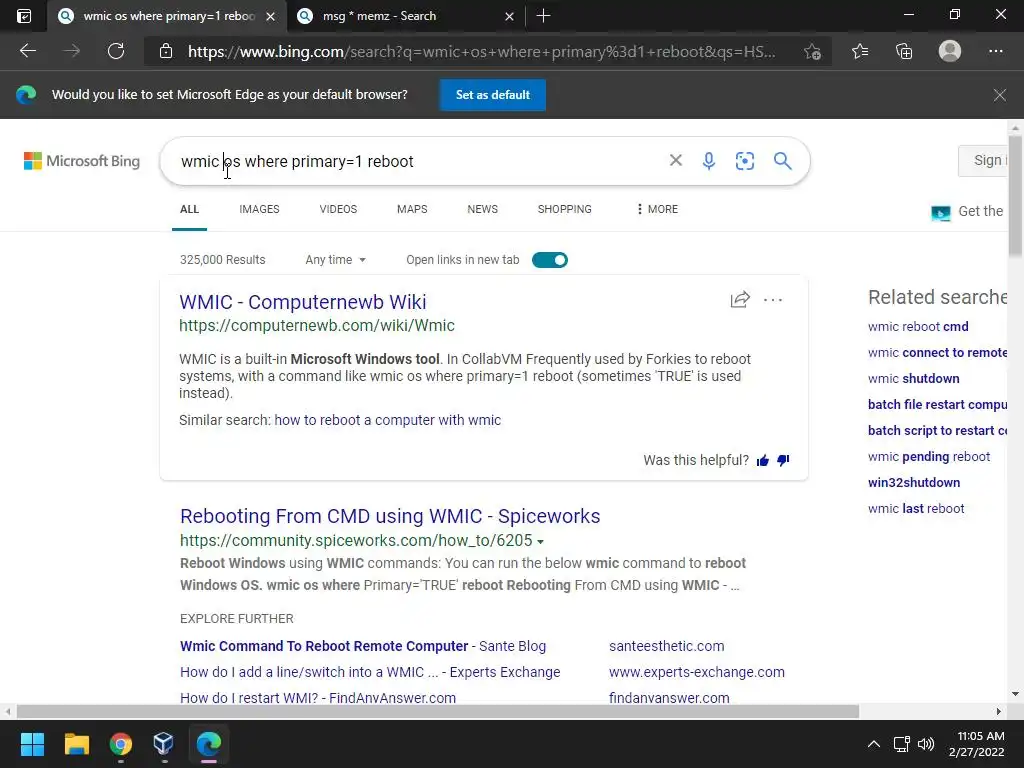The width and height of the screenshot is (1024, 768).
Task: Open 'WMIC - Computernewb Wiki' result
Action: point(303,302)
